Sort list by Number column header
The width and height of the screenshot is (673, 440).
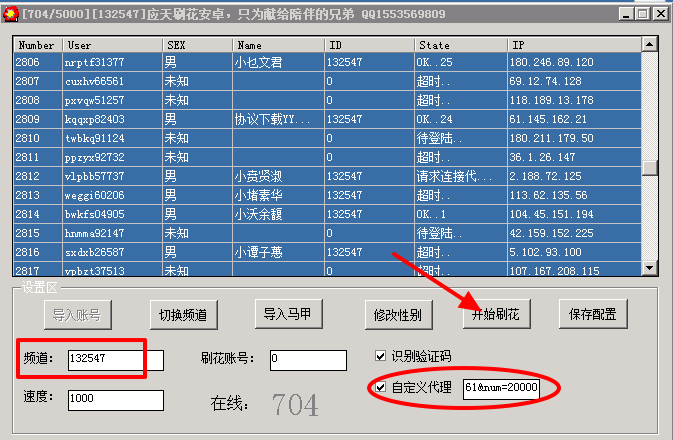pos(37,45)
